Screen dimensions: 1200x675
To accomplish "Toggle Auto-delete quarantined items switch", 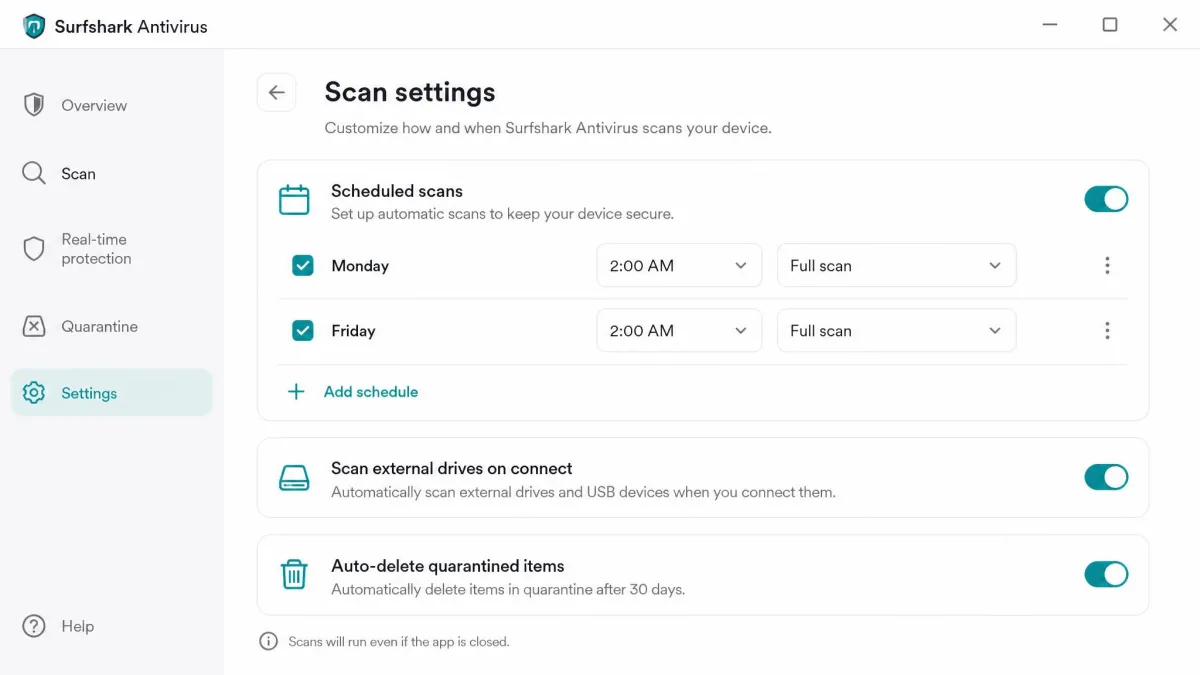I will [x=1106, y=574].
